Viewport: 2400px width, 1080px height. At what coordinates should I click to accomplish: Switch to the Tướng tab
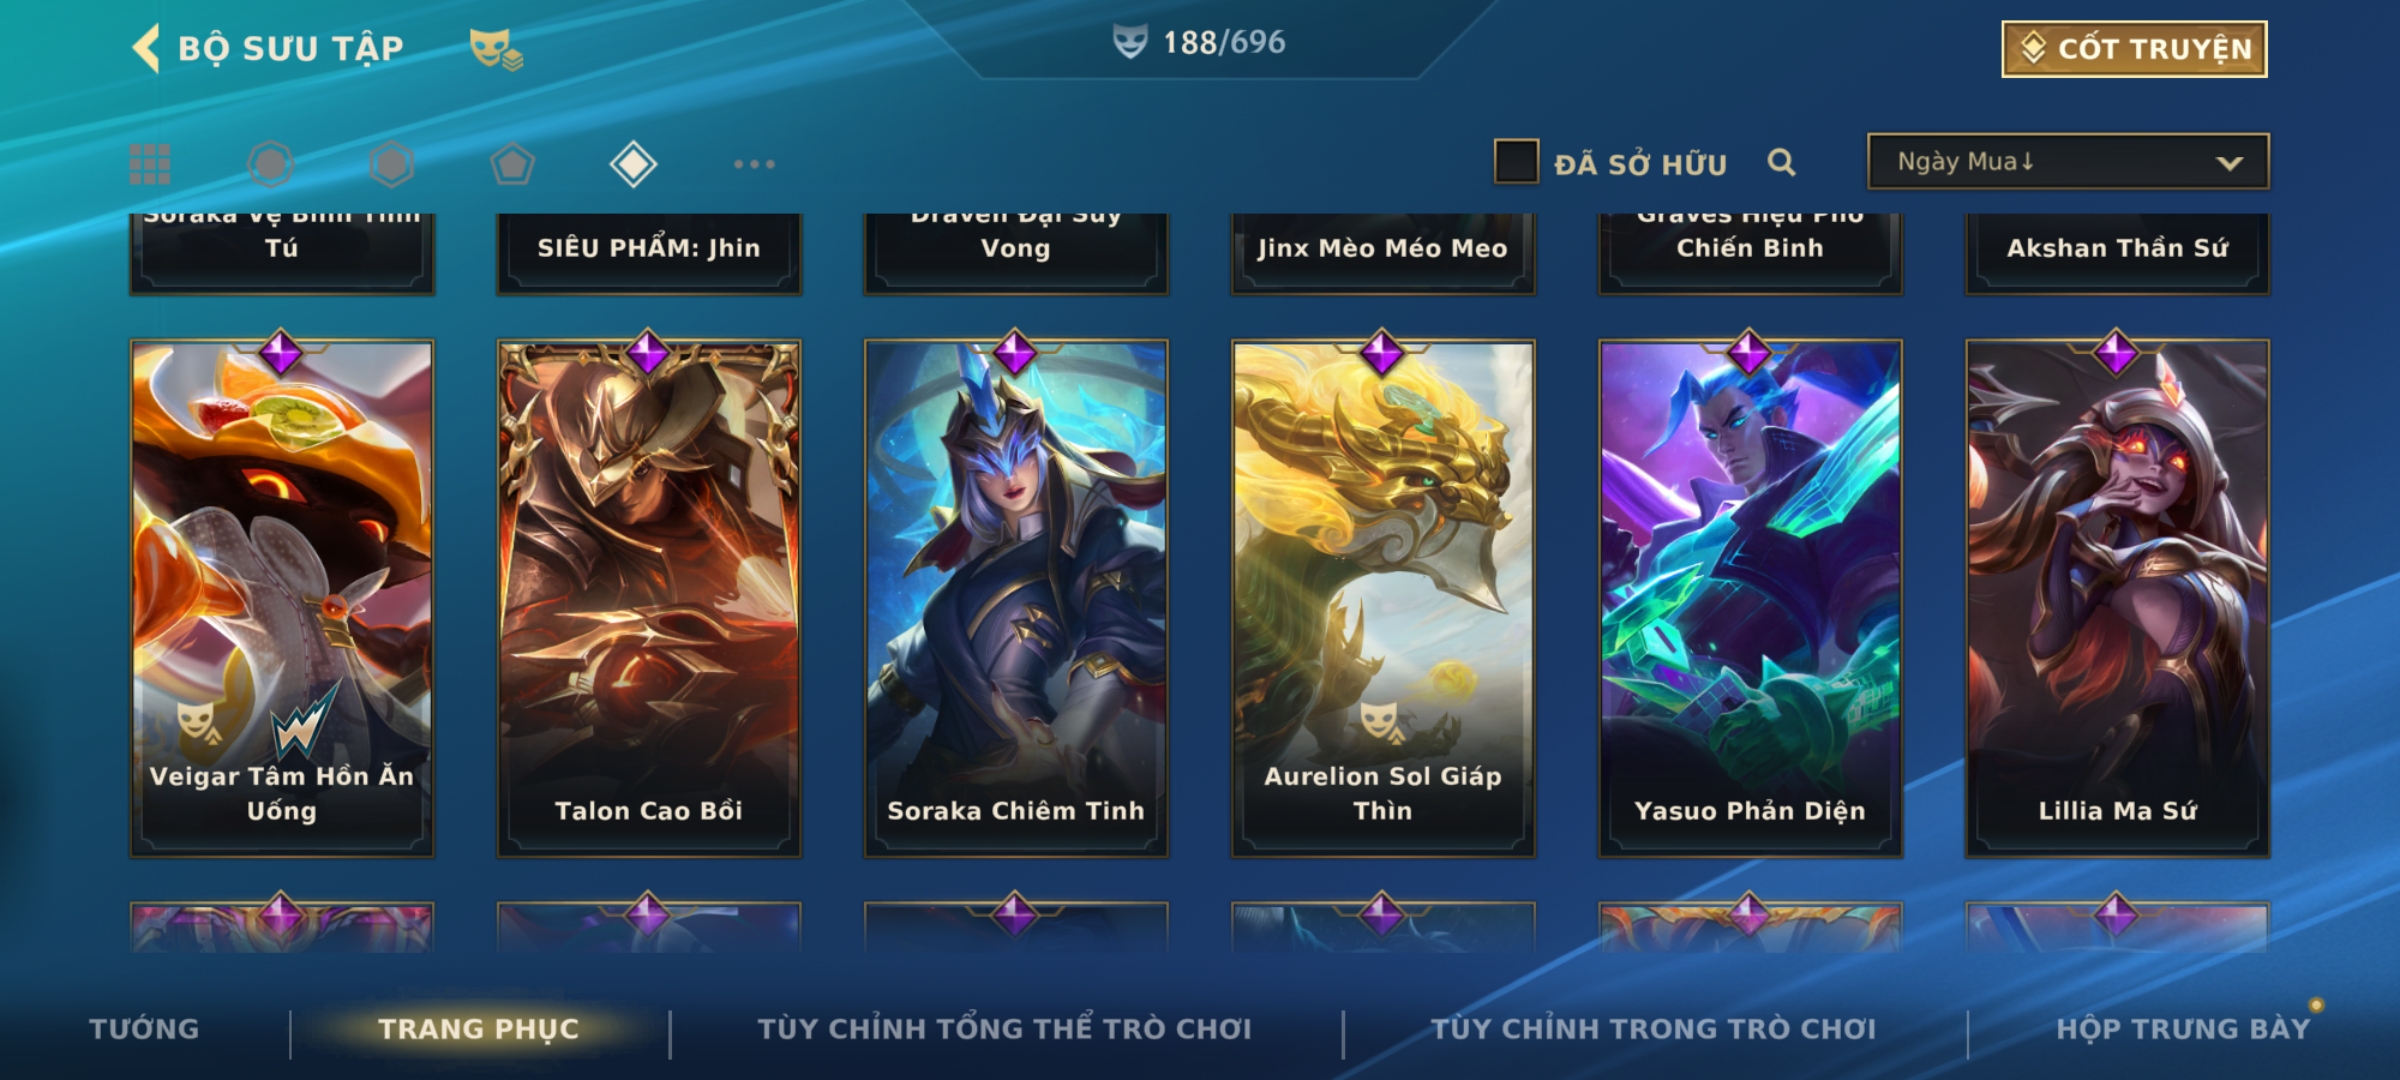[x=144, y=1029]
